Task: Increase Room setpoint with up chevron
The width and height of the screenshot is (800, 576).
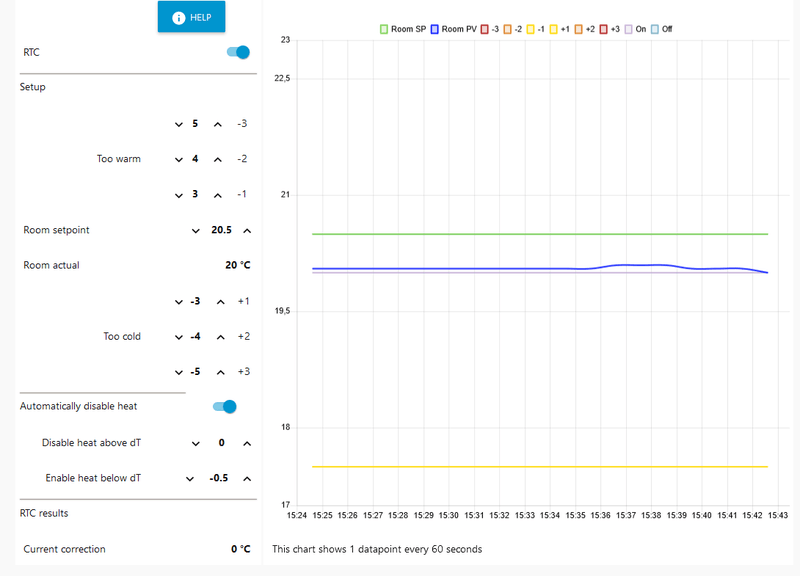Action: pos(245,230)
